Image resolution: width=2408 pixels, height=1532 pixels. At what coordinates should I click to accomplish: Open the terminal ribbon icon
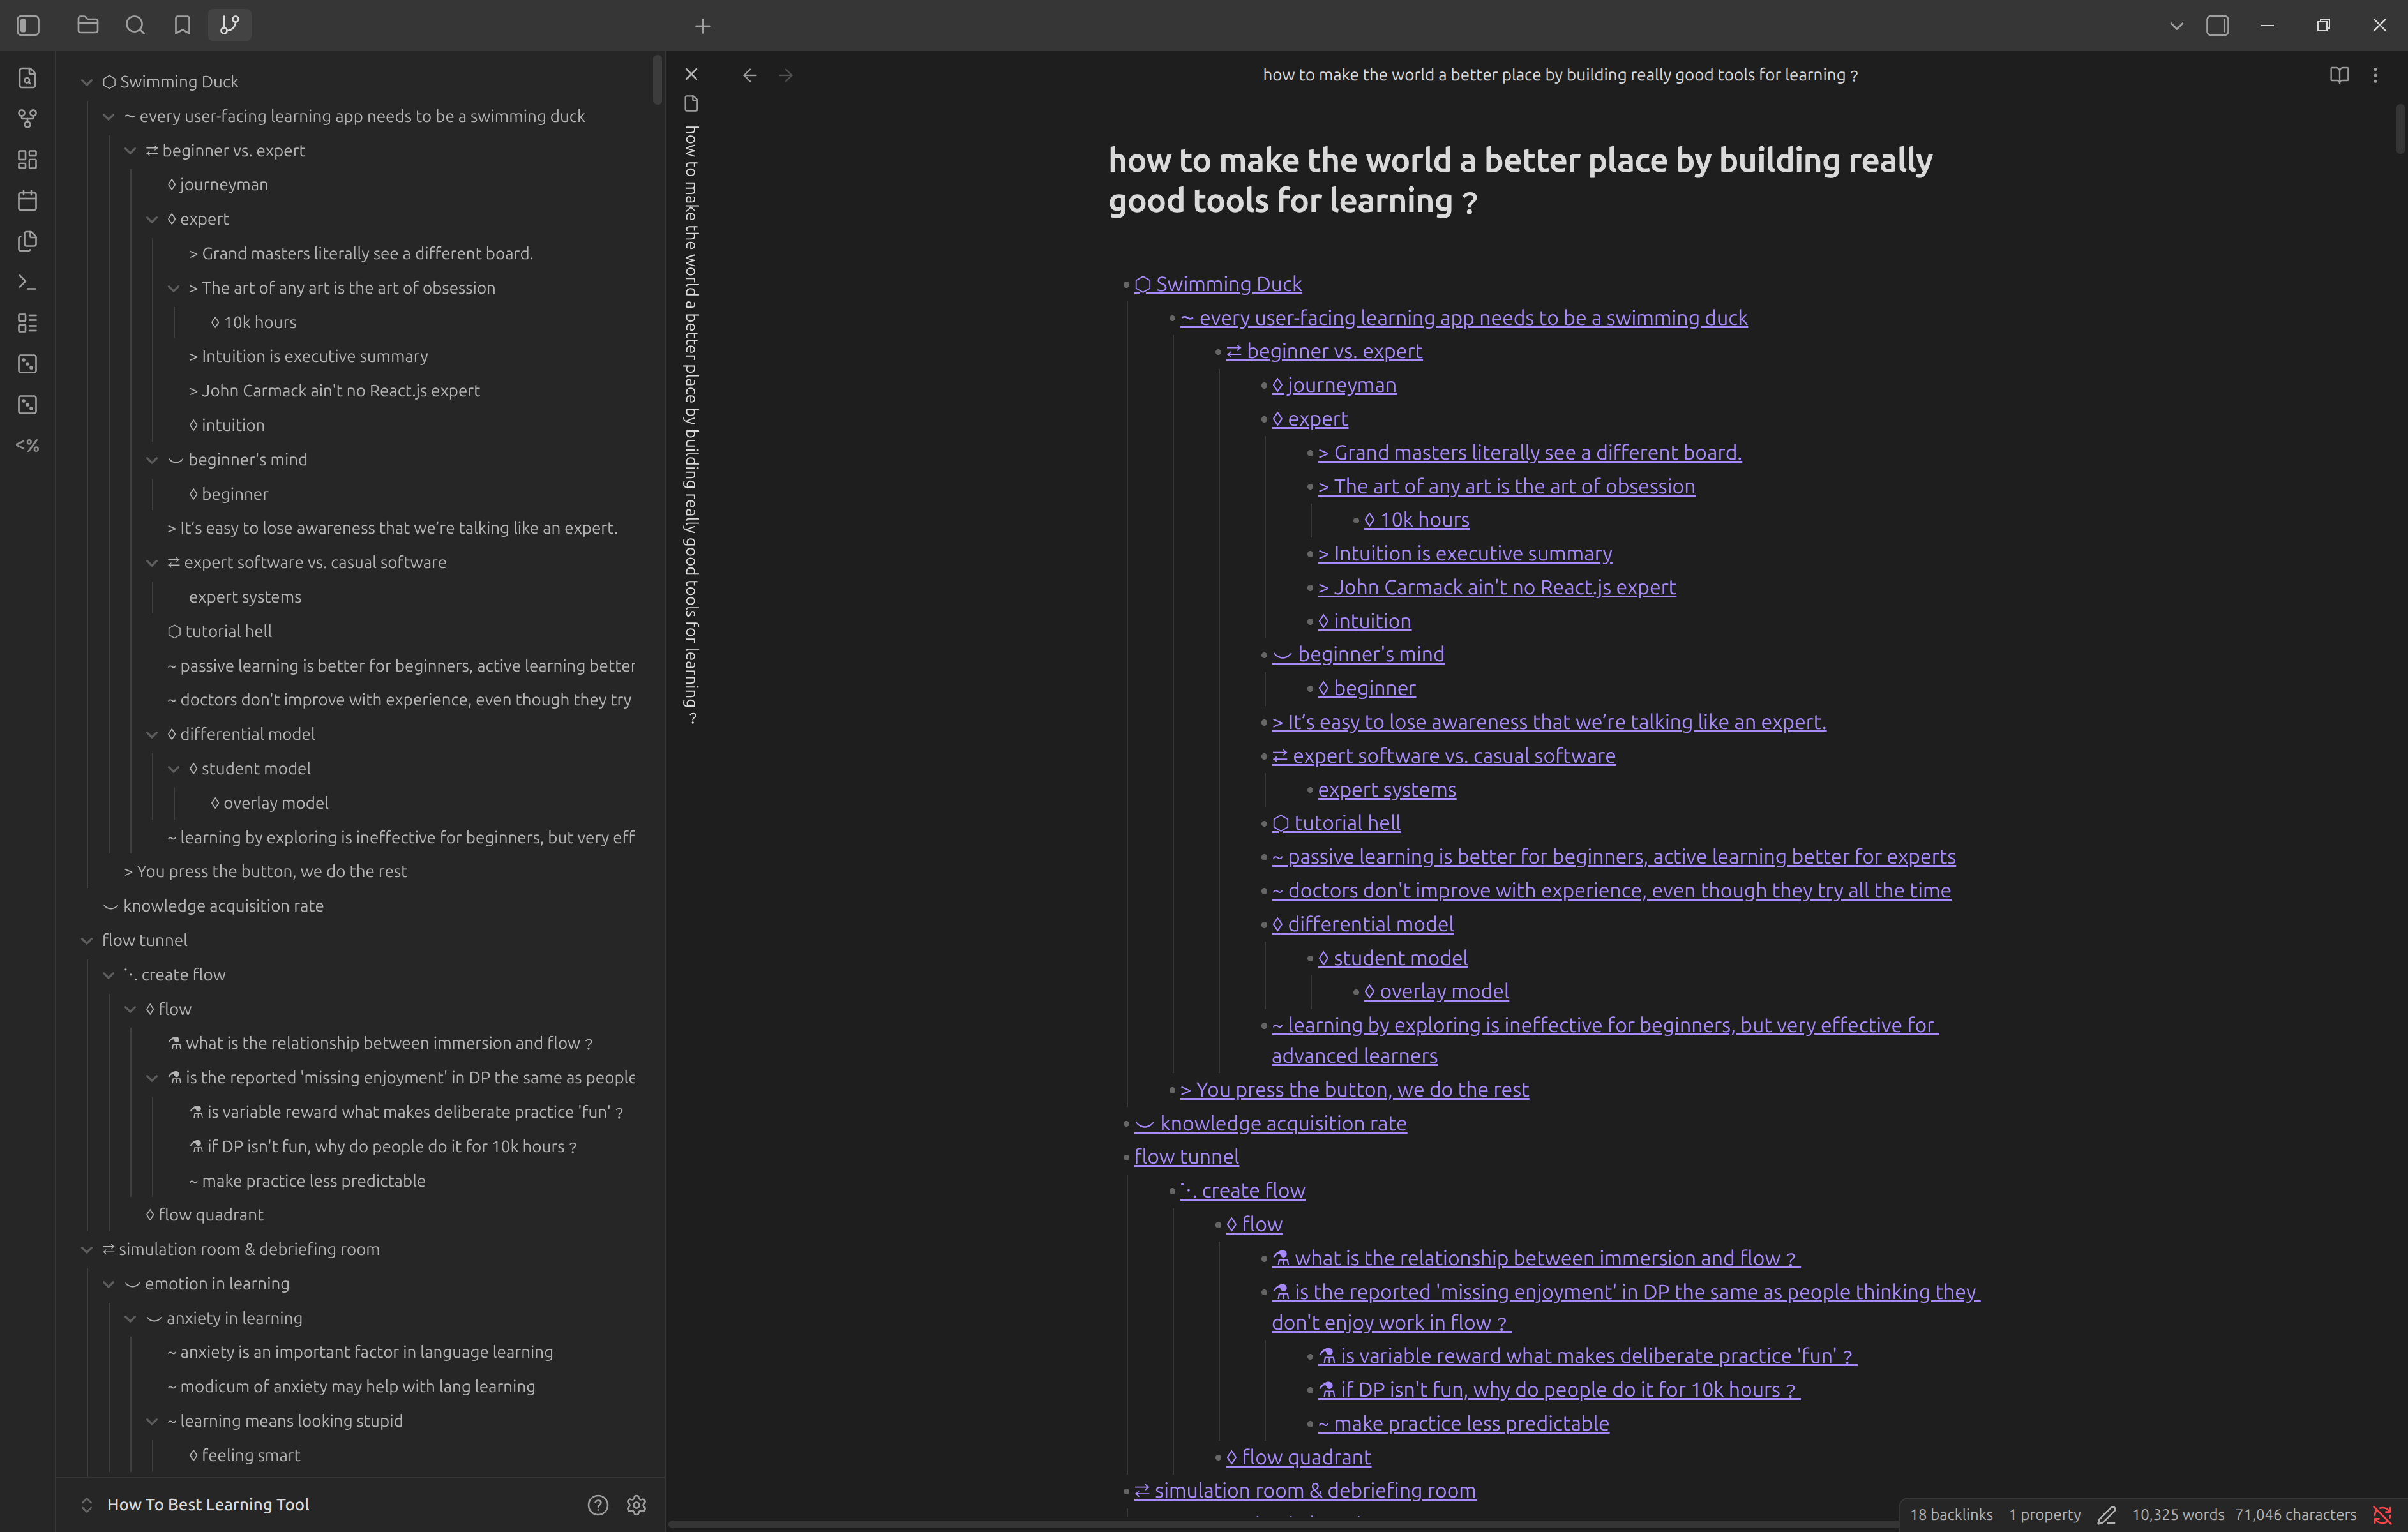tap(27, 283)
